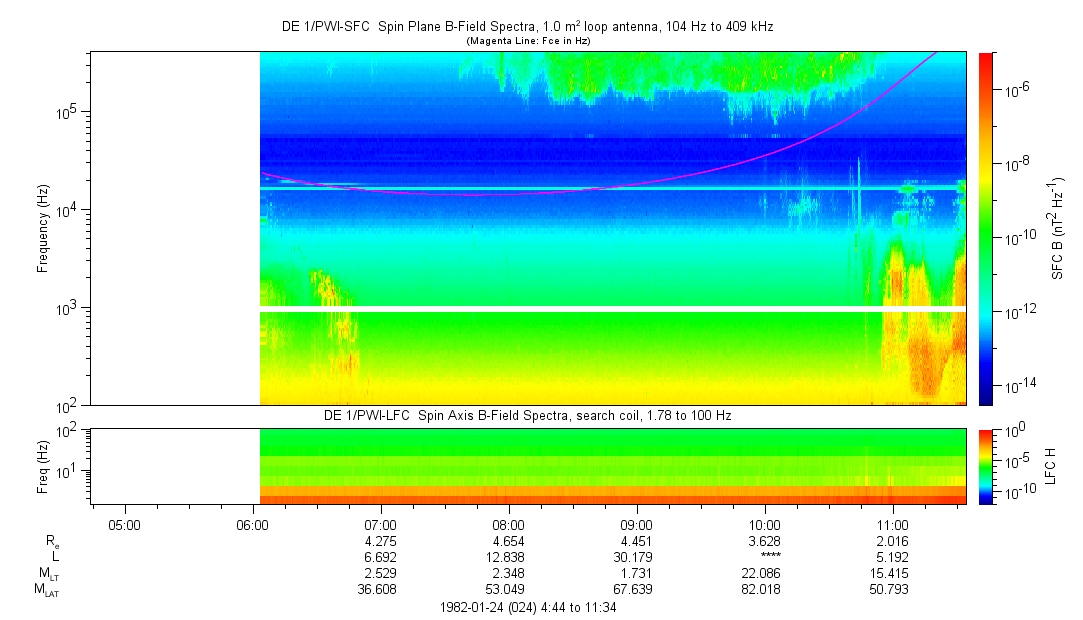
Task: Click the 1982-01-24 date range caption
Action: (x=528, y=608)
